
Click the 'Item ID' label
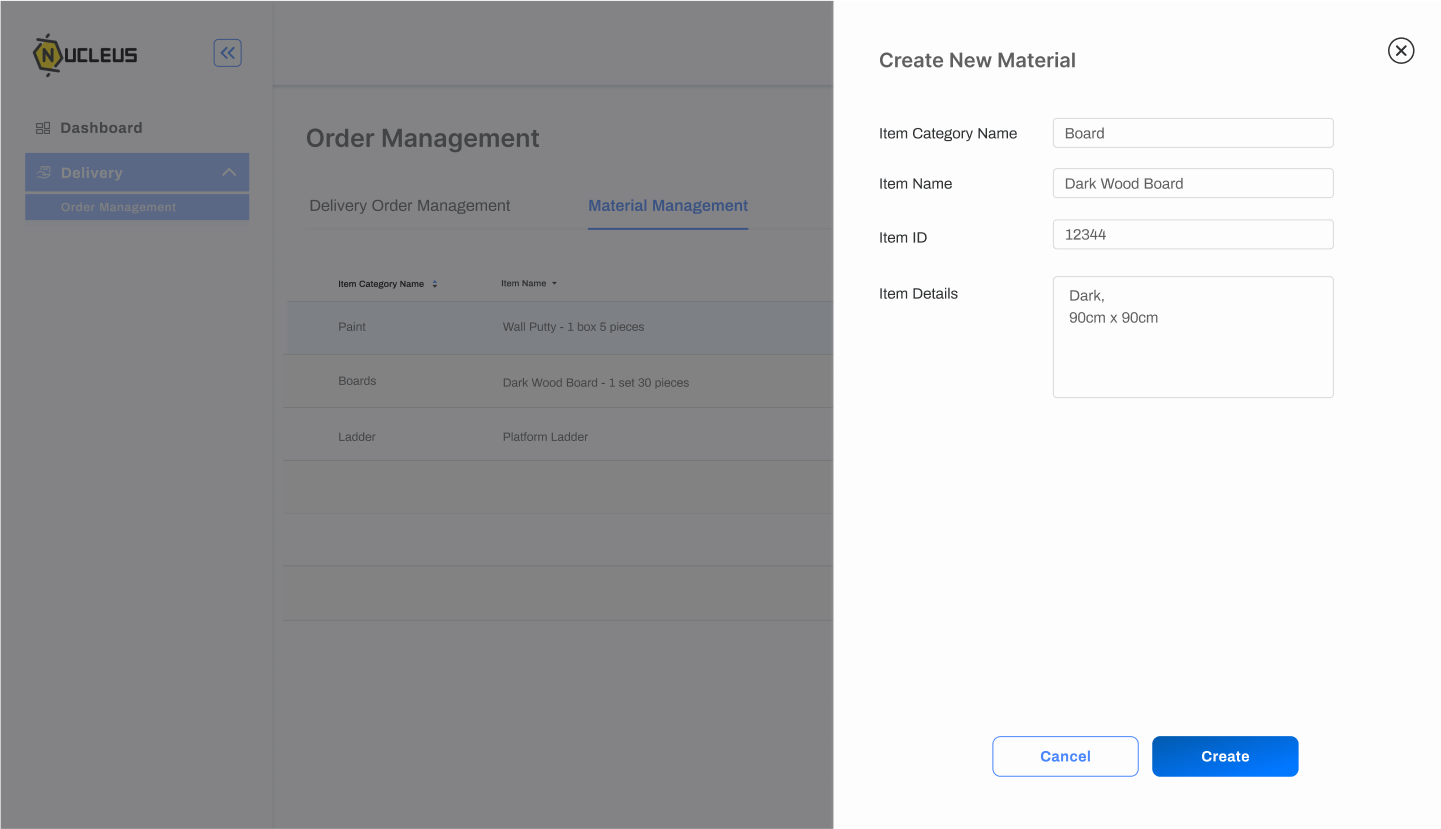pyautogui.click(x=903, y=237)
